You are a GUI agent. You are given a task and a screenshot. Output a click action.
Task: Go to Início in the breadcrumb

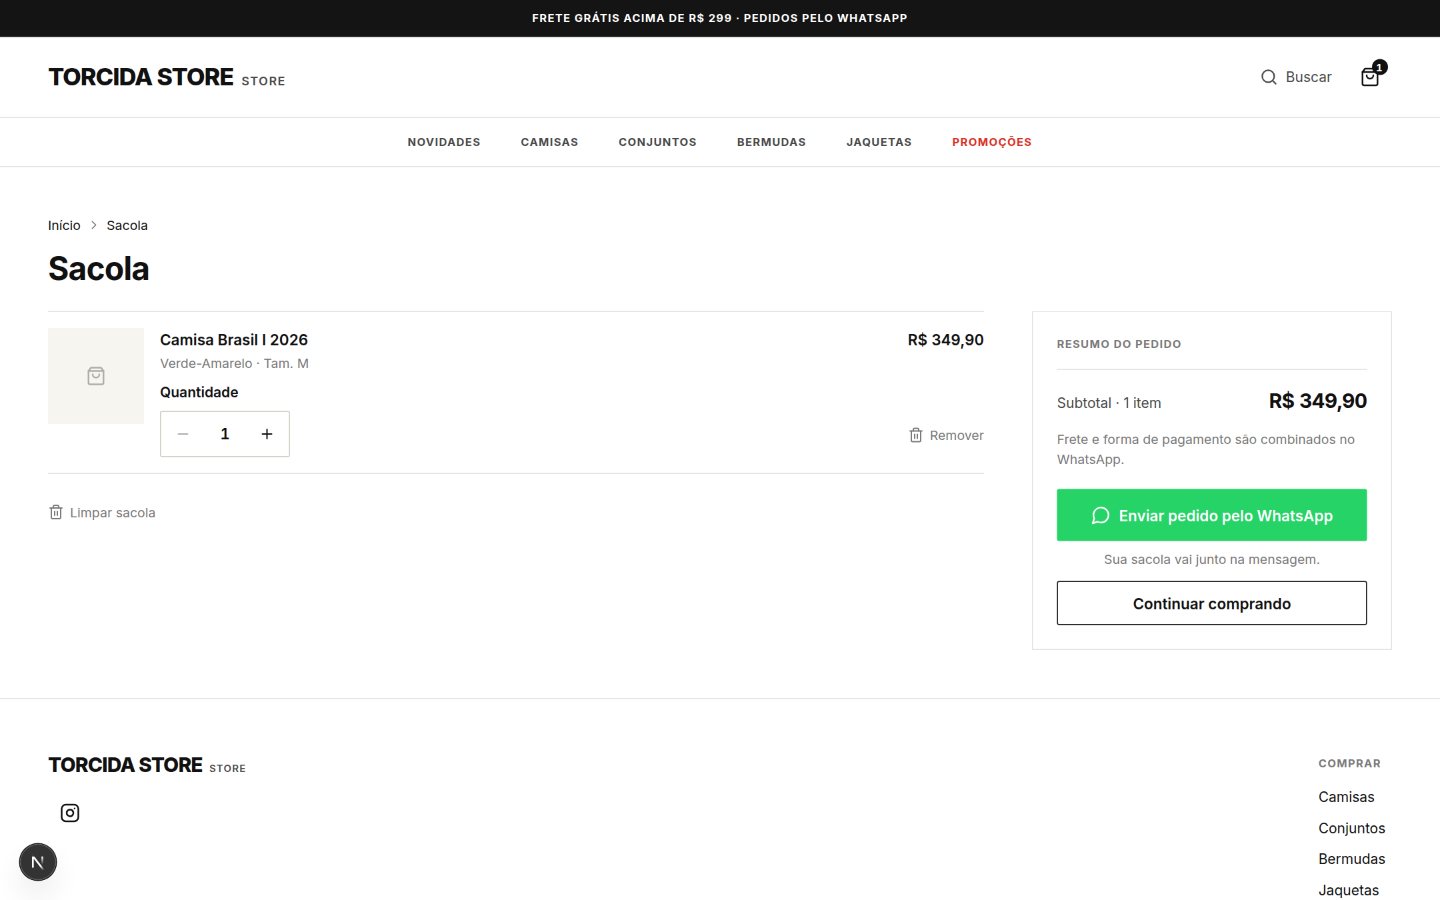pos(64,225)
